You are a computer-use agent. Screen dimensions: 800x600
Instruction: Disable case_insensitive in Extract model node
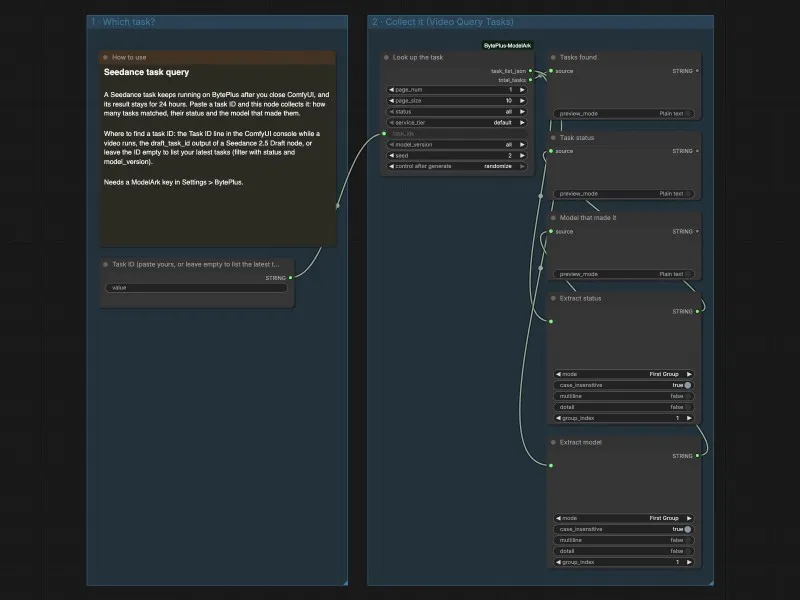pos(623,529)
